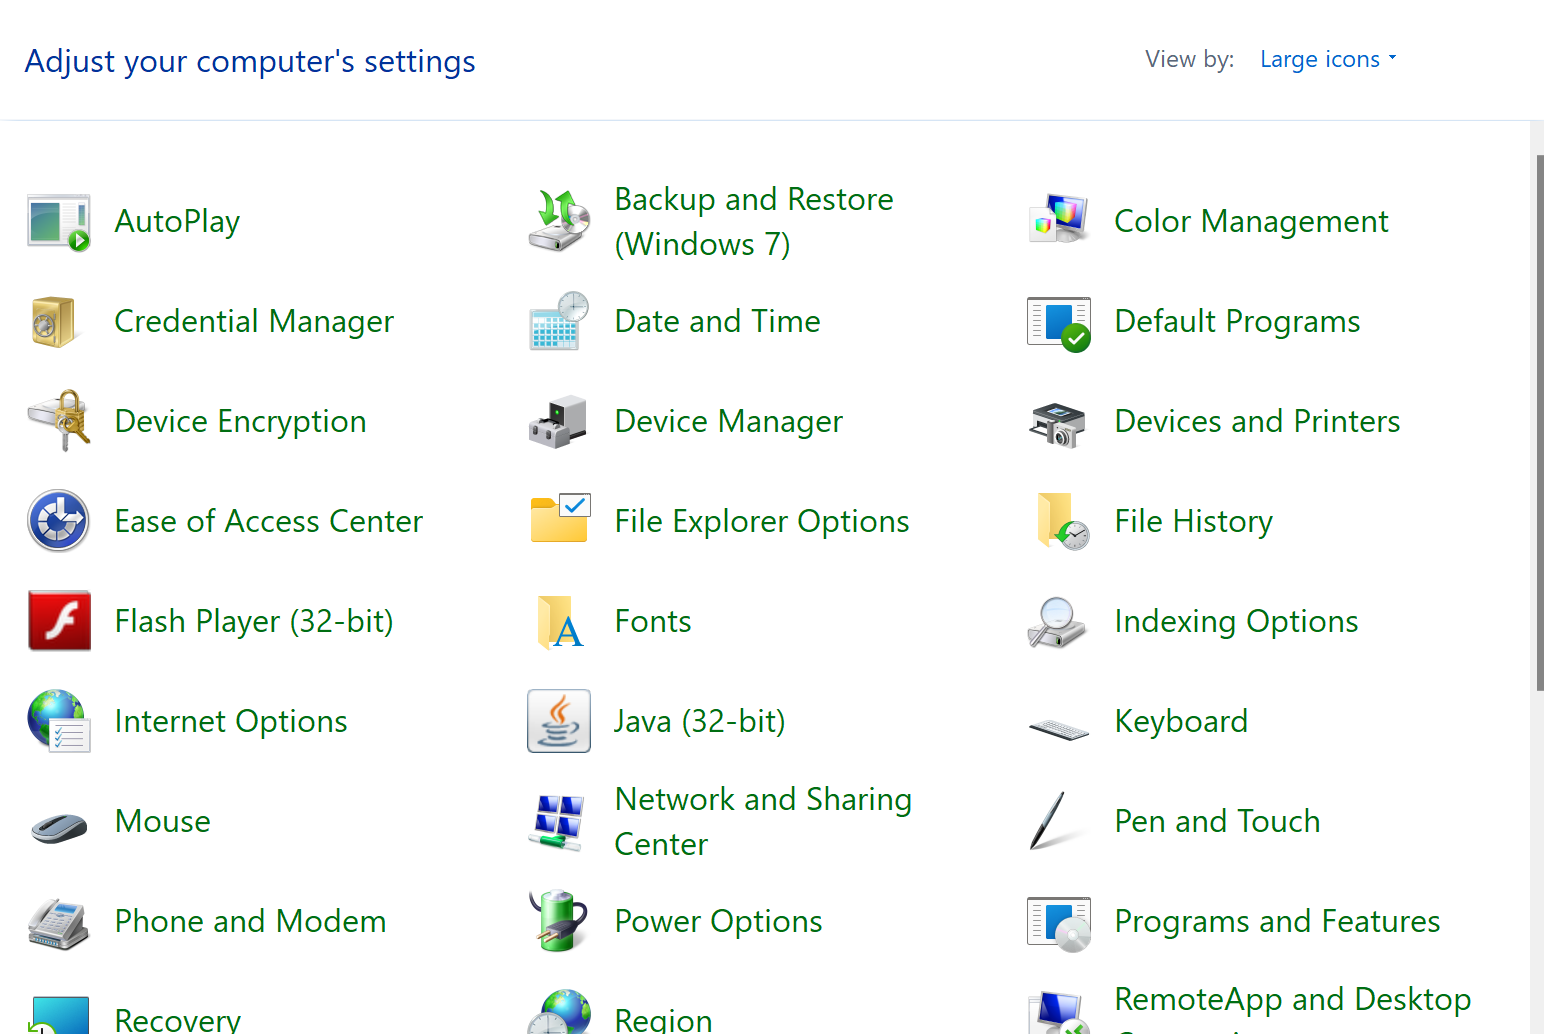Select the Pen and Touch link

(1217, 821)
